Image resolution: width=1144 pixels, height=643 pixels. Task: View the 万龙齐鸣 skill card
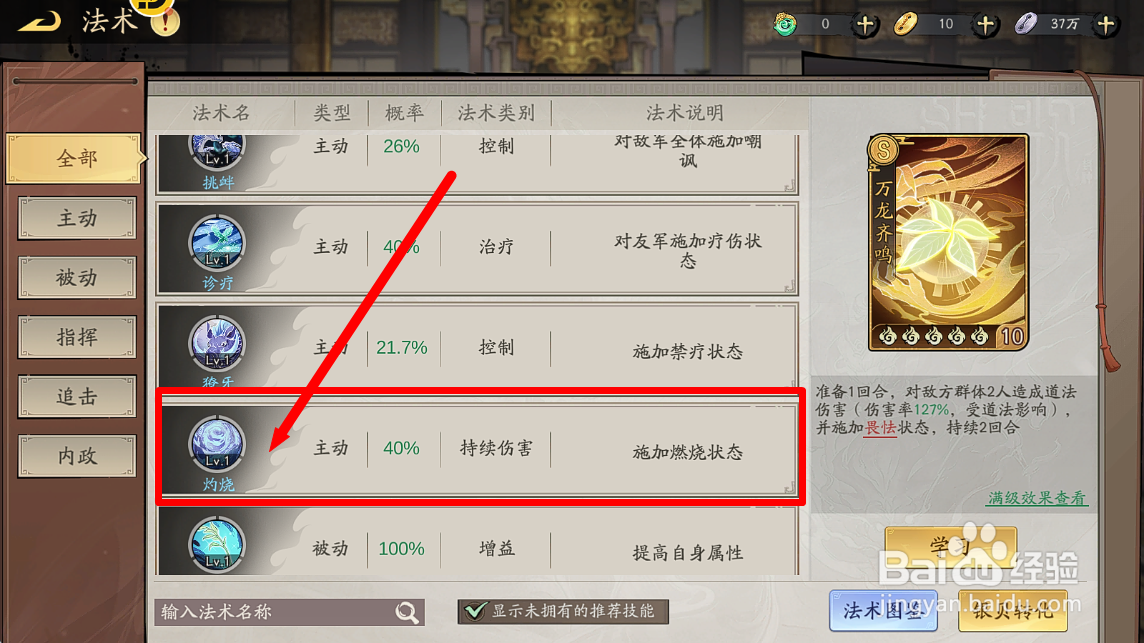[x=948, y=242]
